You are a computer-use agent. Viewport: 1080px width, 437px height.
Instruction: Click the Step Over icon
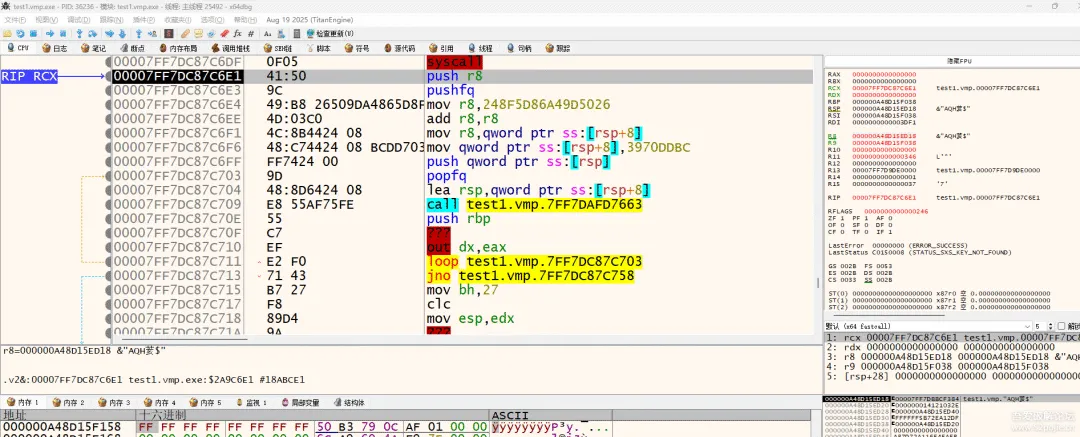click(x=92, y=34)
